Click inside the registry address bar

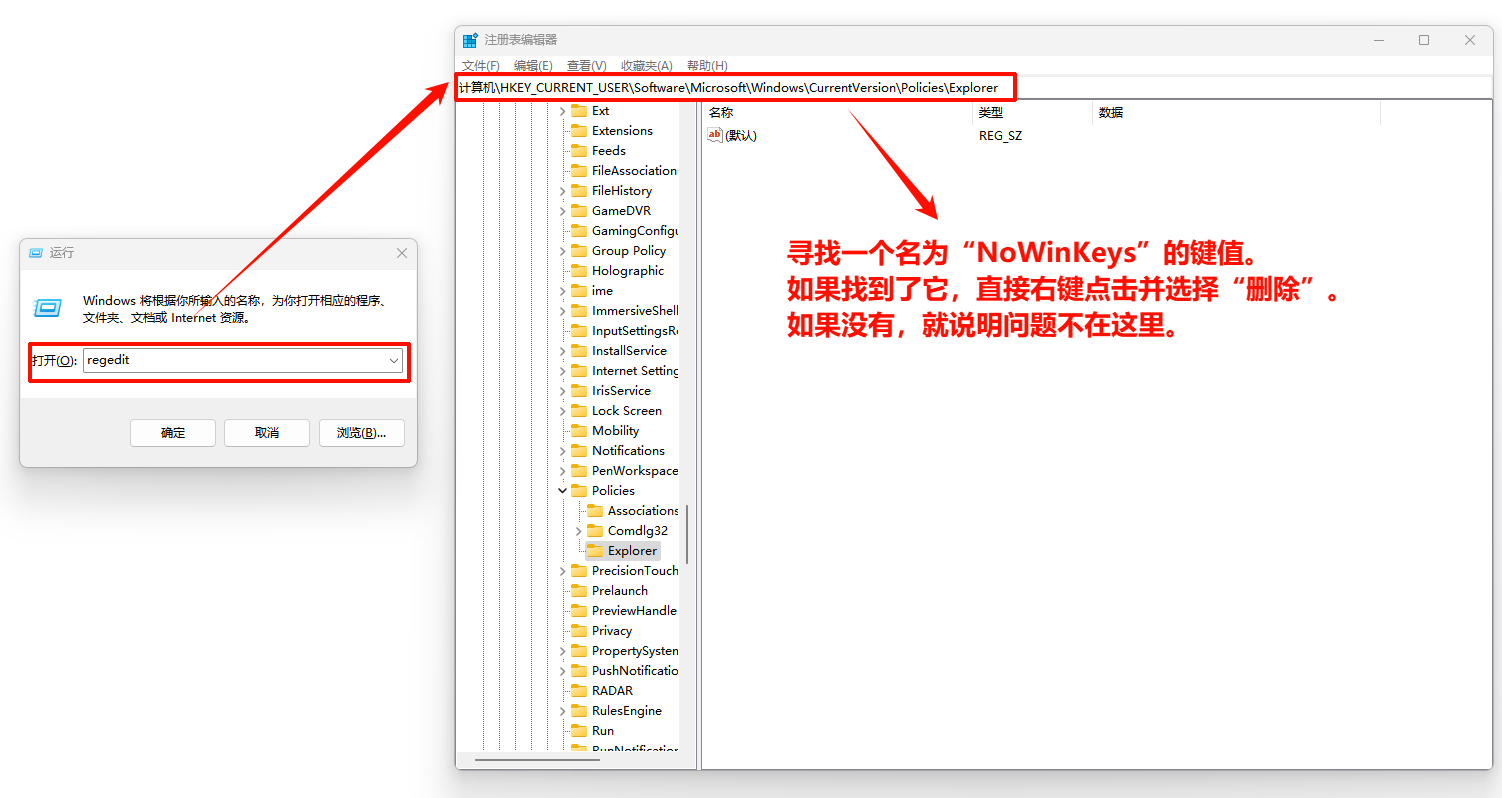pyautogui.click(x=736, y=87)
